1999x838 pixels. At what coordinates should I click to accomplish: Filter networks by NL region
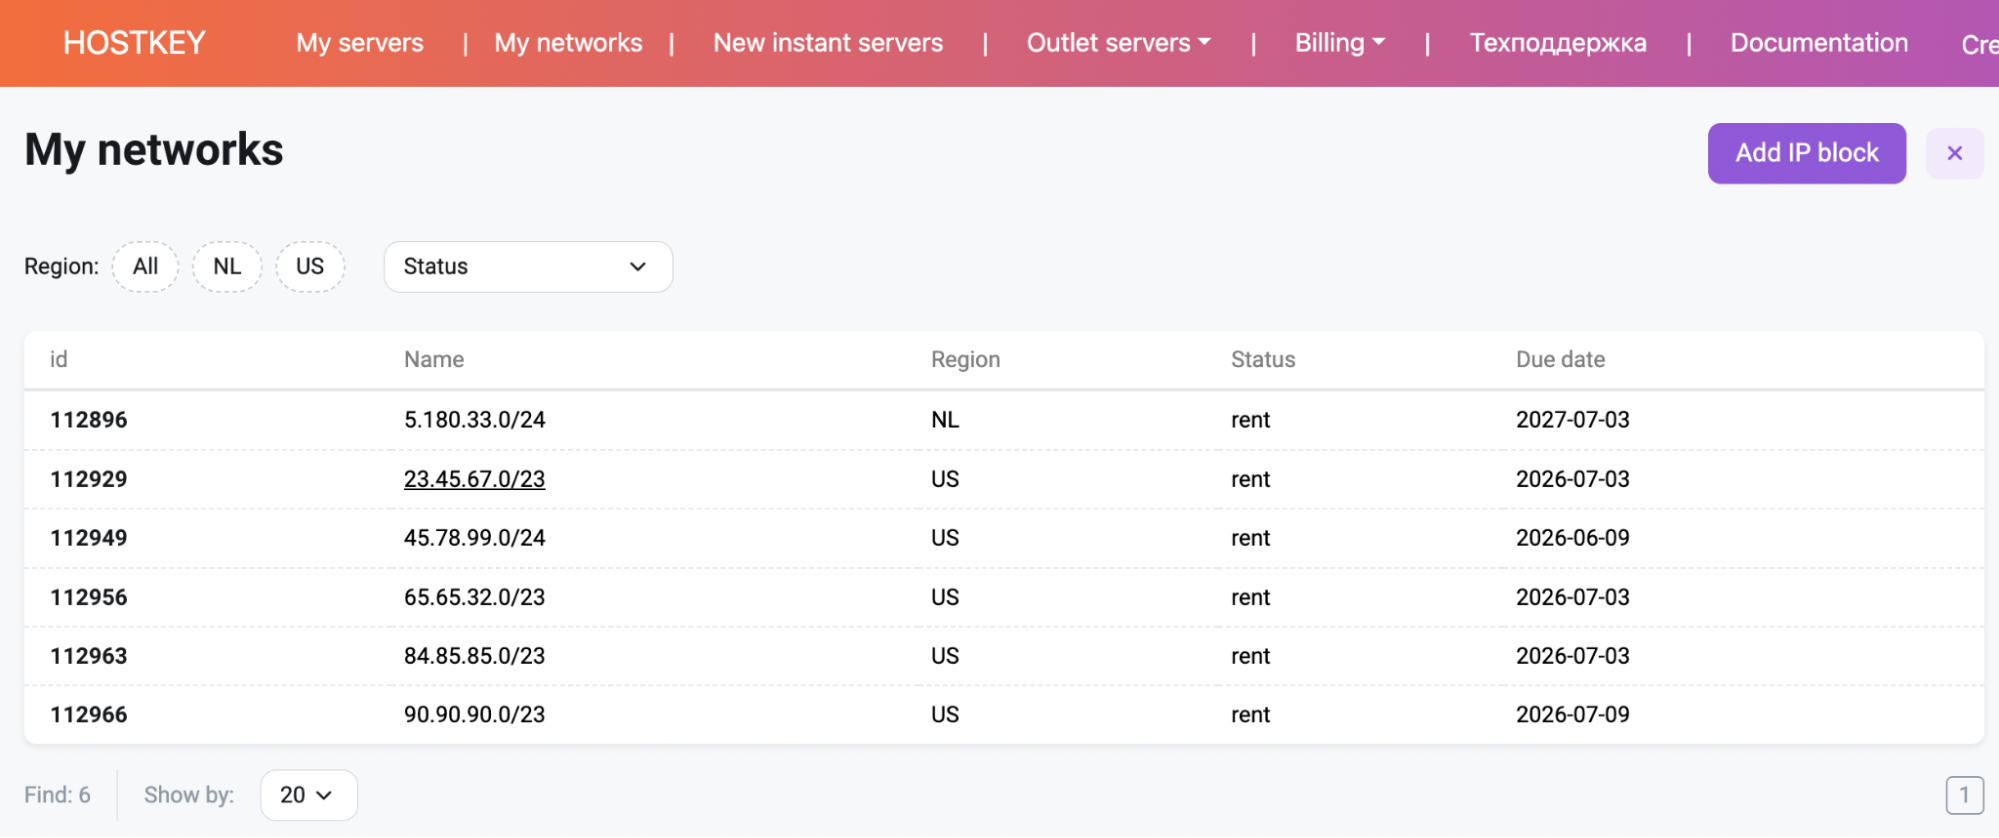227,267
